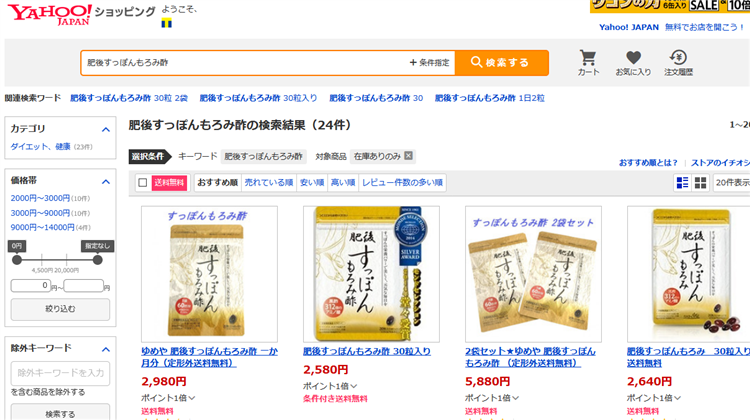Sort results by 売れている順
Viewport: 750px width, 420px height.
tap(268, 182)
